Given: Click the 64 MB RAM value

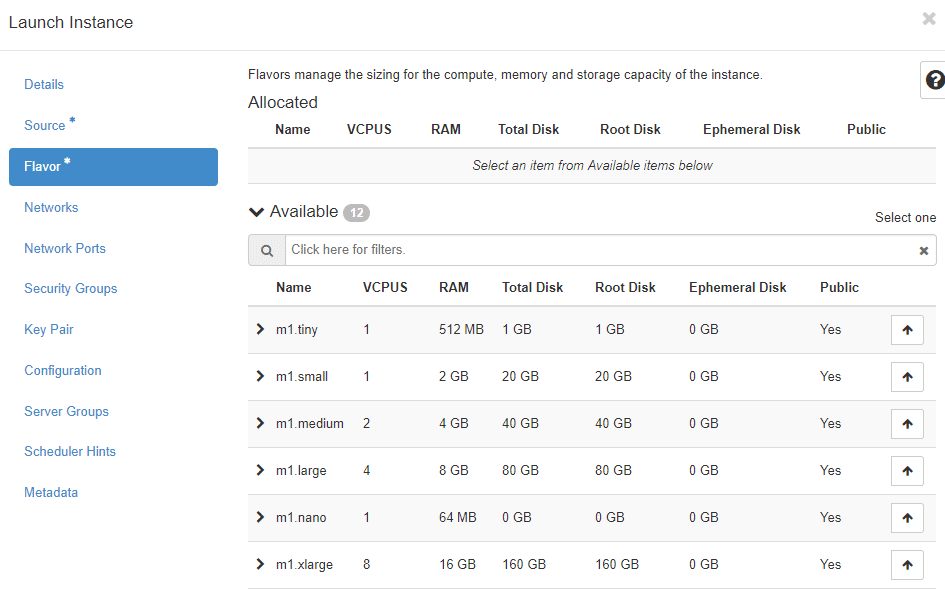Looking at the screenshot, I should pos(457,518).
